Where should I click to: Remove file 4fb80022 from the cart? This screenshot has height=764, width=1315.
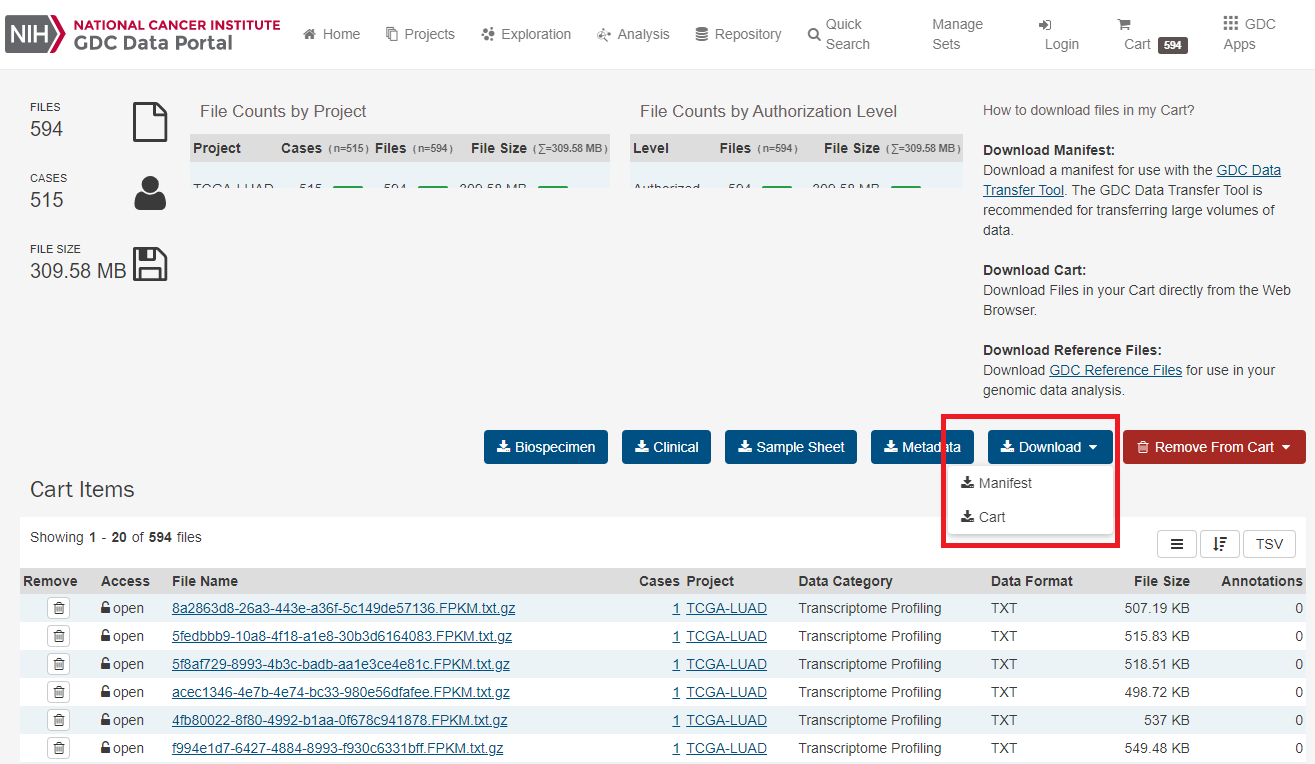click(x=58, y=720)
